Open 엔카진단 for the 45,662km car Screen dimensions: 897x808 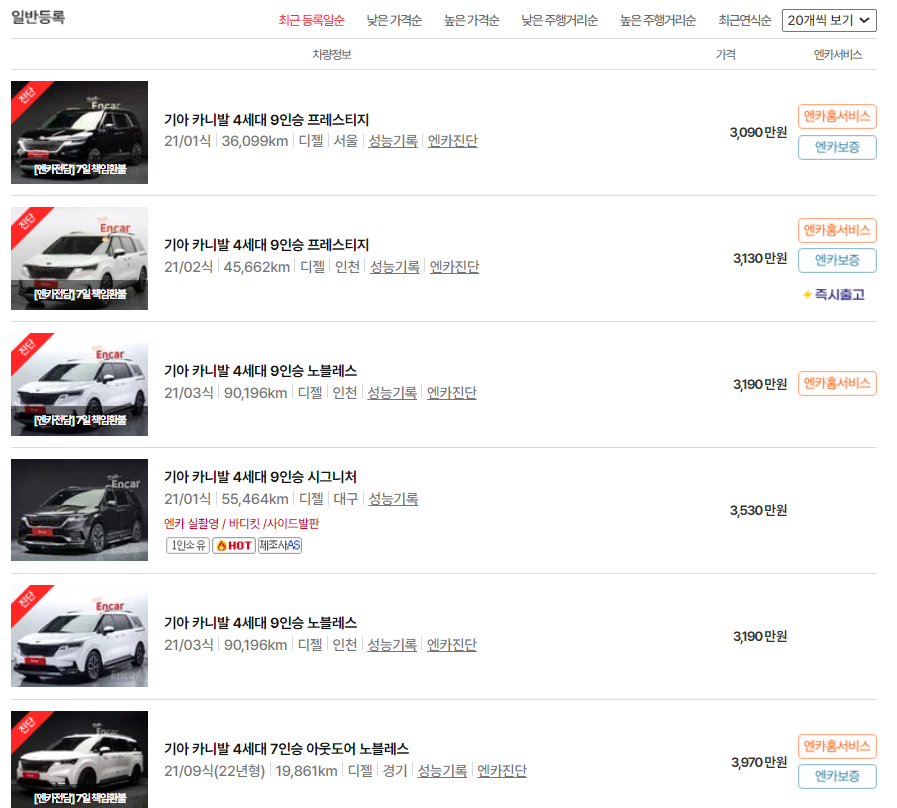454,267
